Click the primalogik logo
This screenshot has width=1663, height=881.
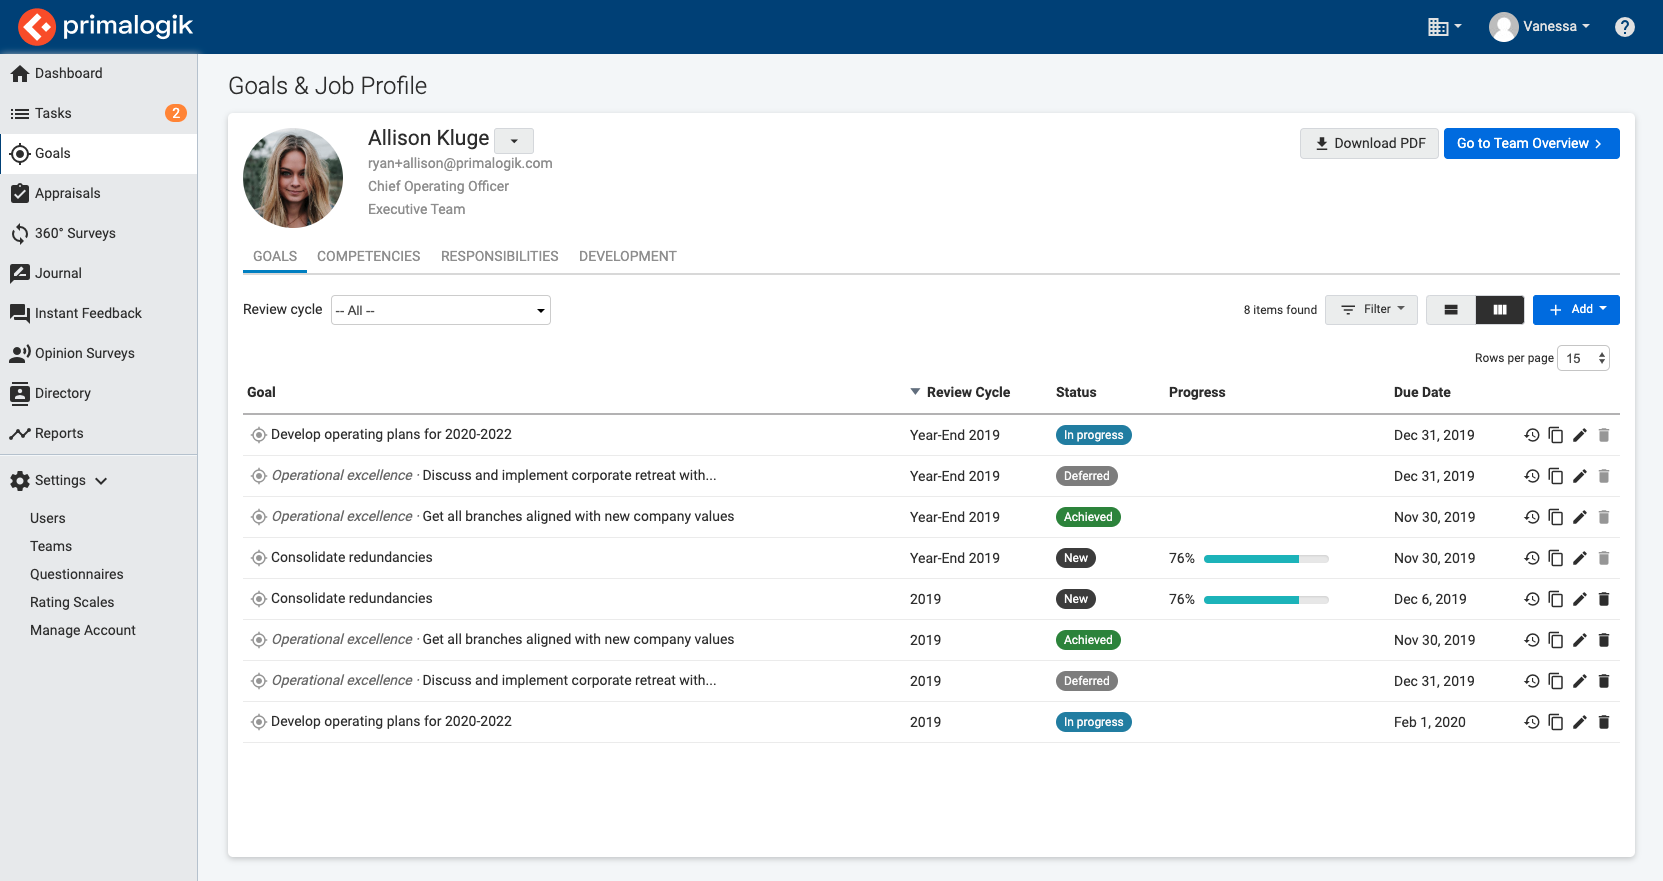(105, 26)
